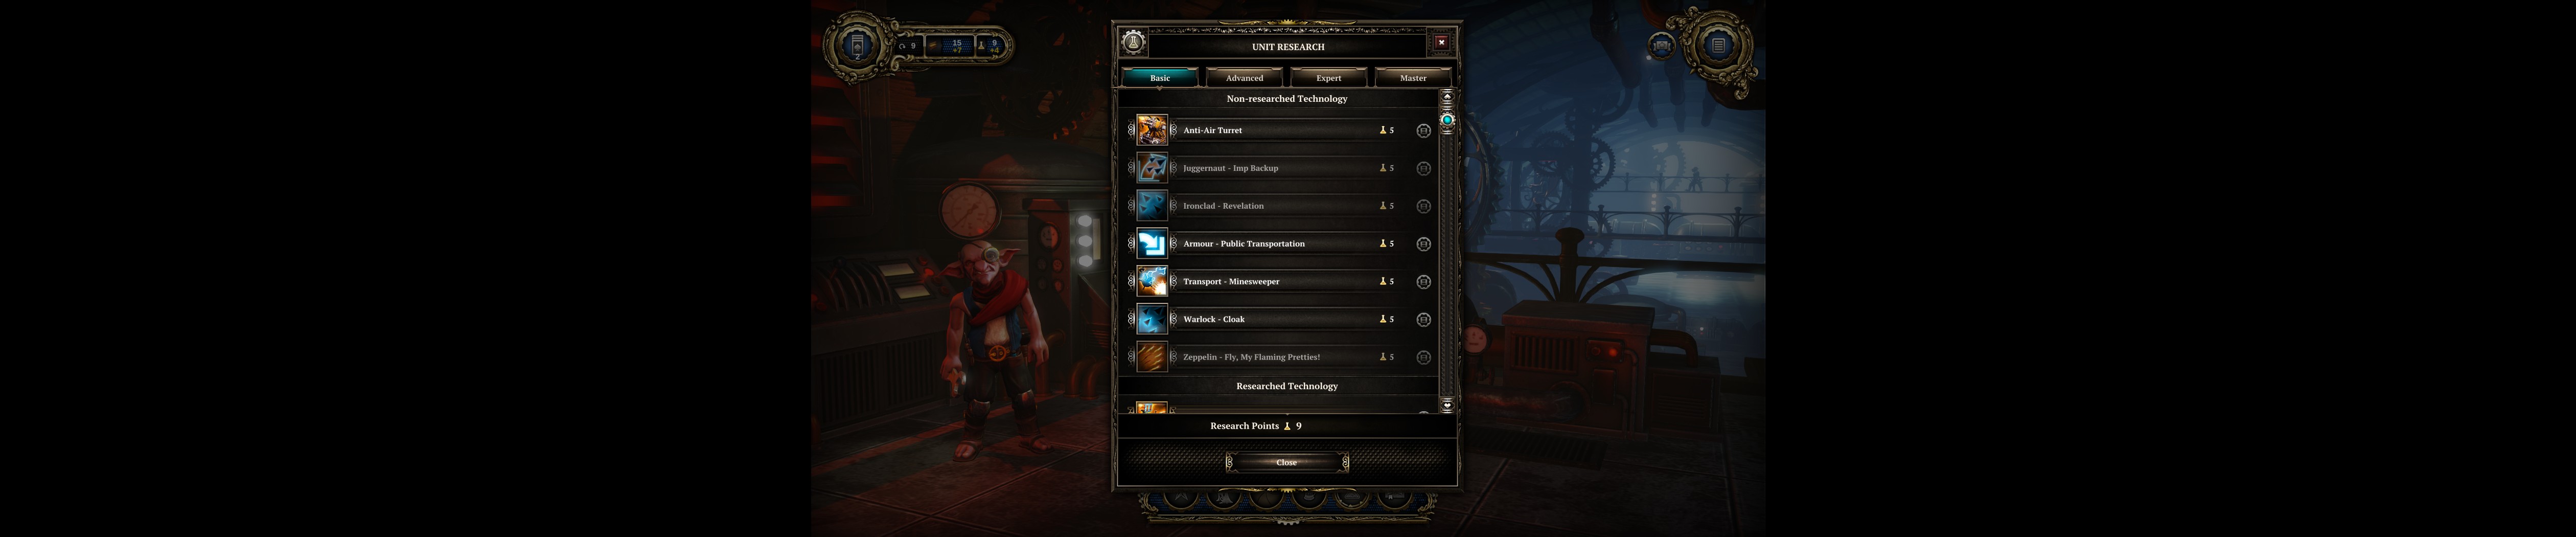
Task: Click the scrollbar down arrow
Action: pos(1447,405)
